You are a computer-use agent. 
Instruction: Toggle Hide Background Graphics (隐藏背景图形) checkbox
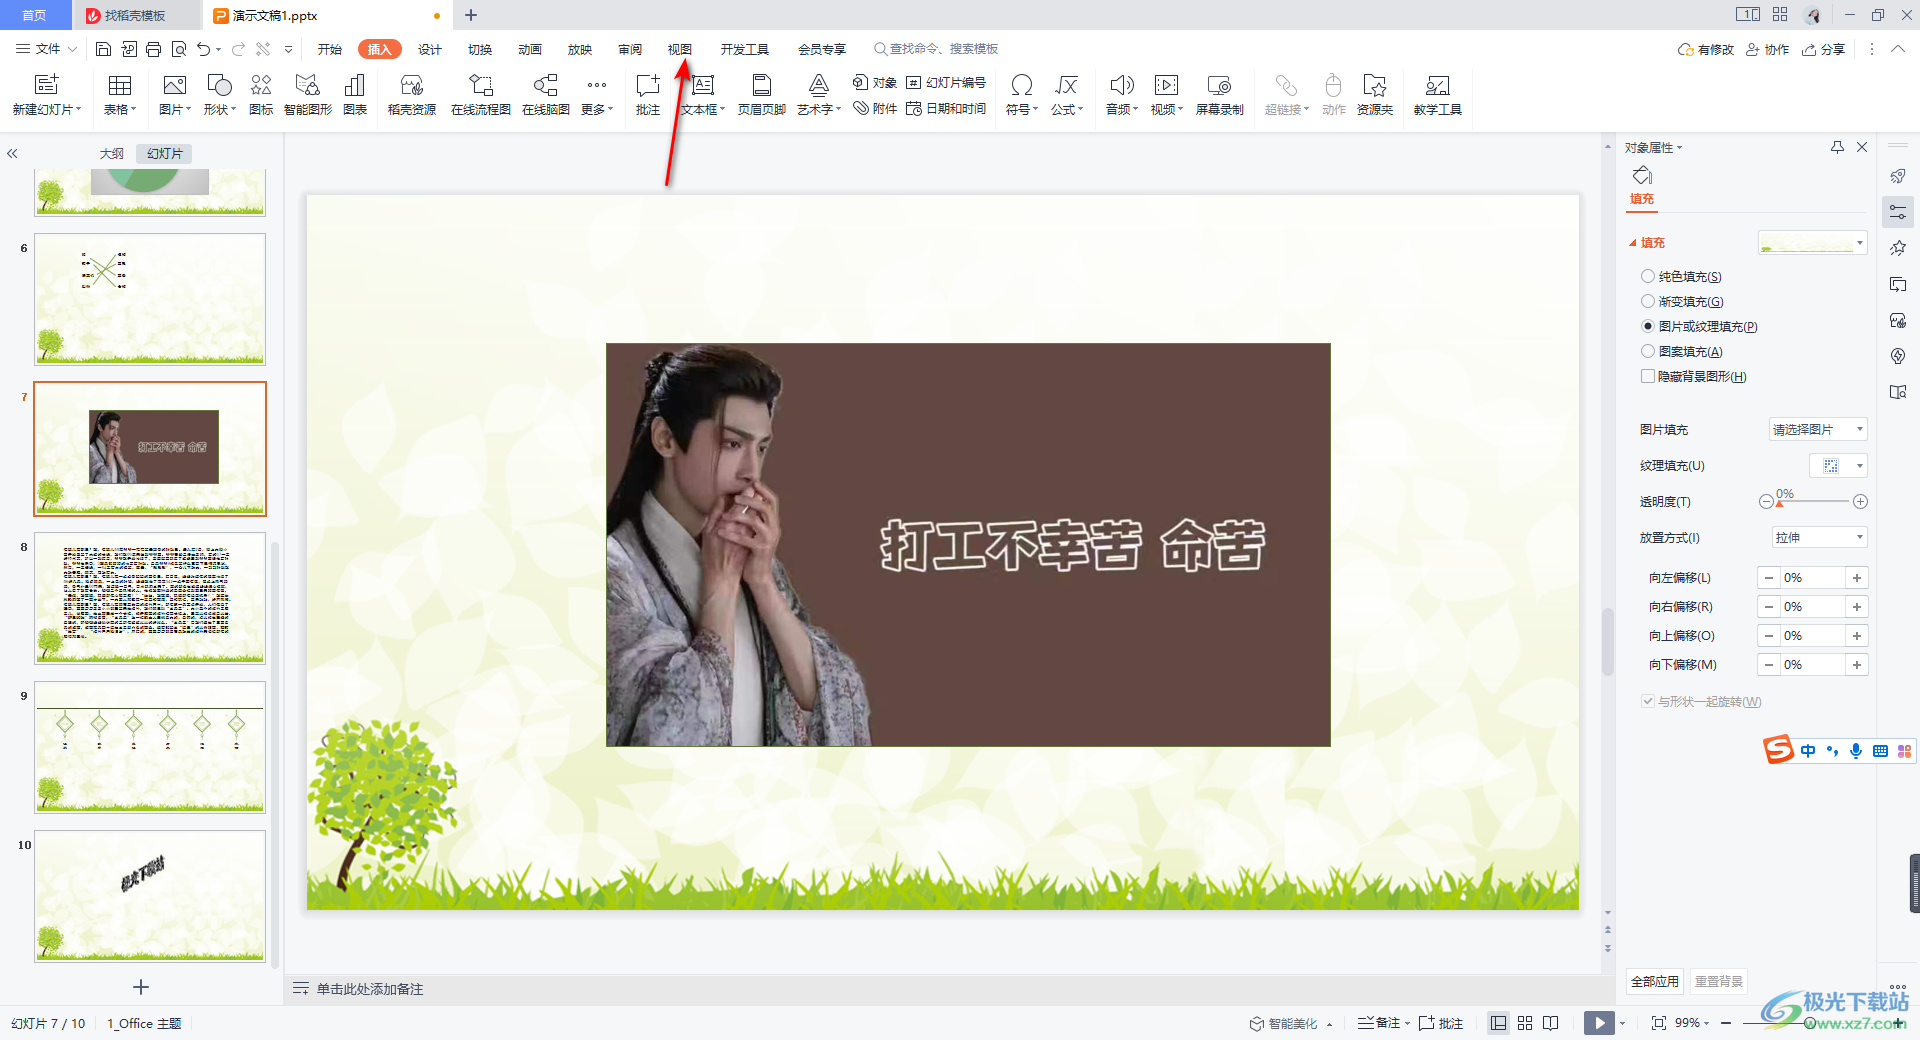[1648, 376]
